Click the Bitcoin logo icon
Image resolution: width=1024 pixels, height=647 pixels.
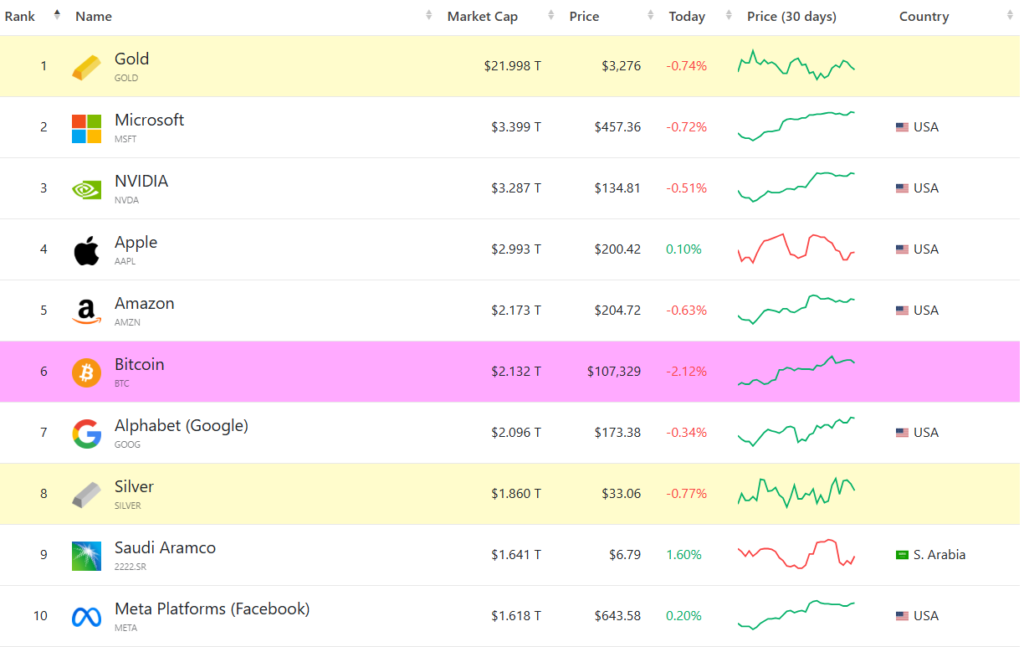tap(86, 373)
